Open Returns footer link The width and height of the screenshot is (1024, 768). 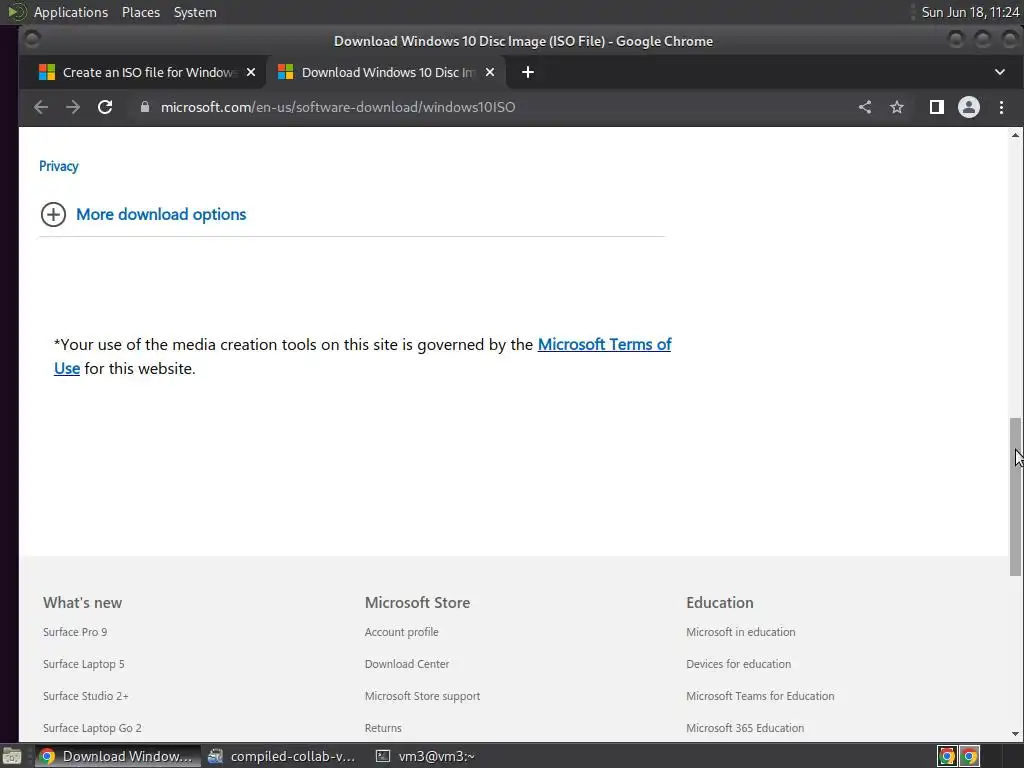[383, 728]
